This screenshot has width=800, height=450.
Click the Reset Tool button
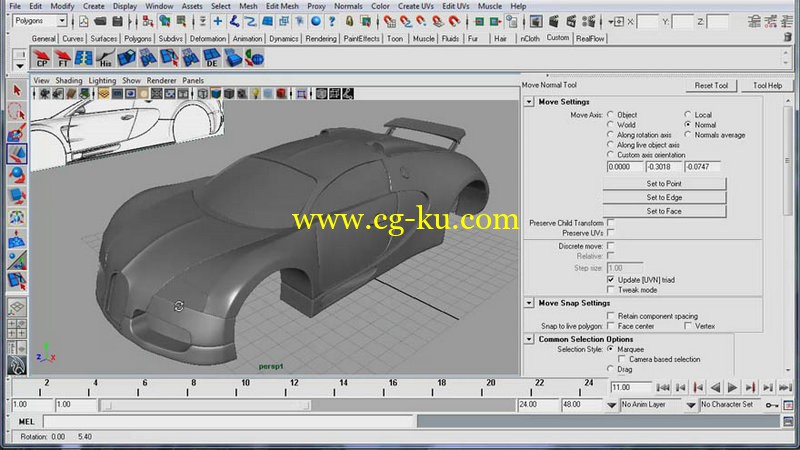coord(711,85)
